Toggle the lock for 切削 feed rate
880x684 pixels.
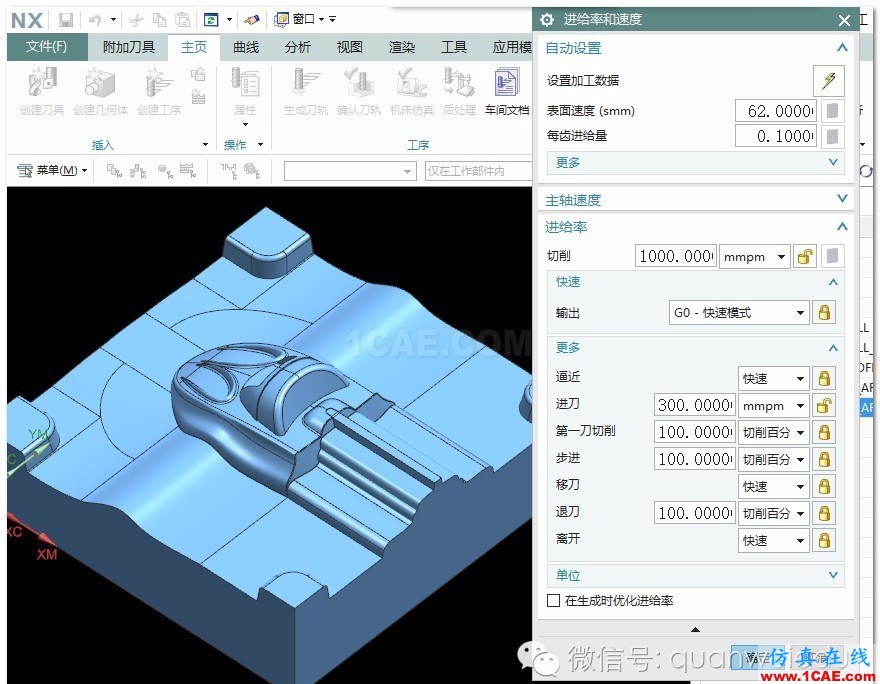coord(805,256)
